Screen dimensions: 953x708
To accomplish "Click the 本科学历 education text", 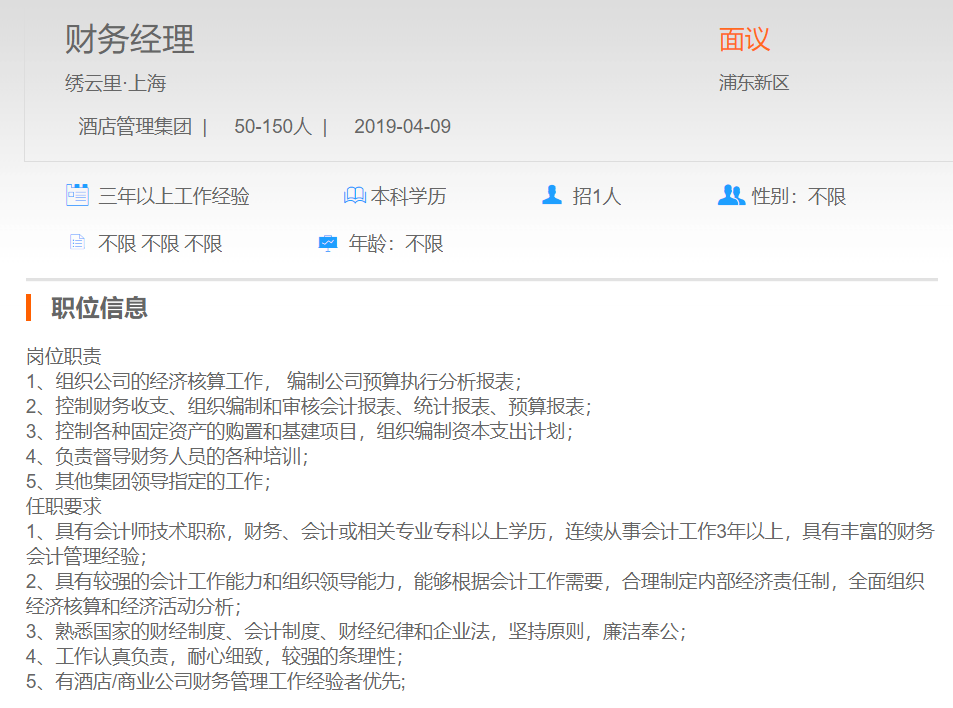I will point(408,197).
